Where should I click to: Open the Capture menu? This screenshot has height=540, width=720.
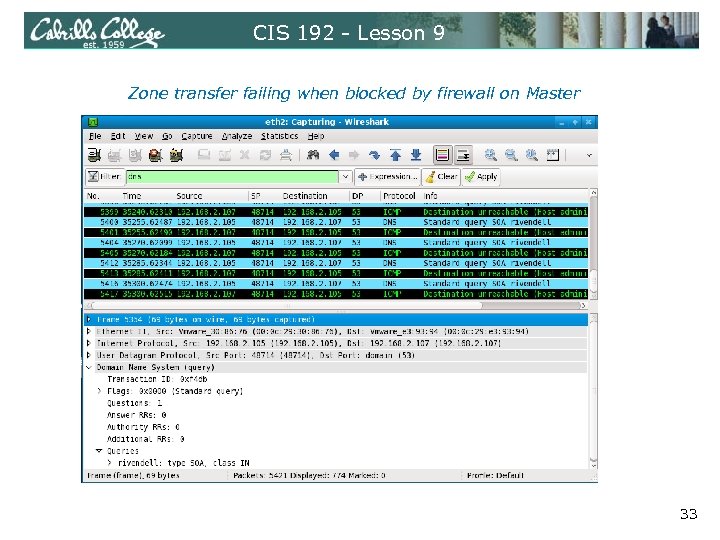tap(197, 136)
